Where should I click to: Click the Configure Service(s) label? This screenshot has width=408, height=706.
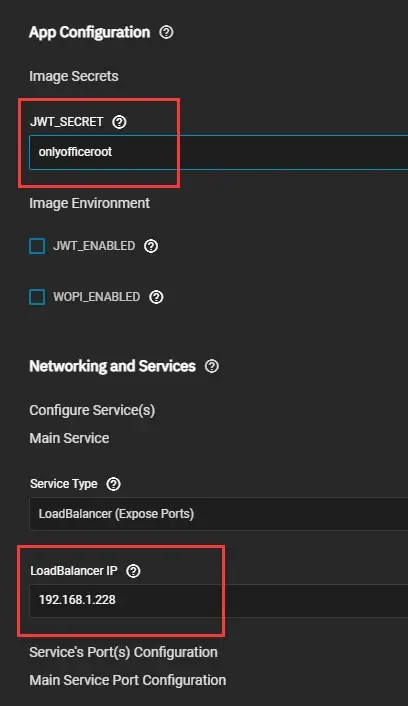[x=92, y=410]
